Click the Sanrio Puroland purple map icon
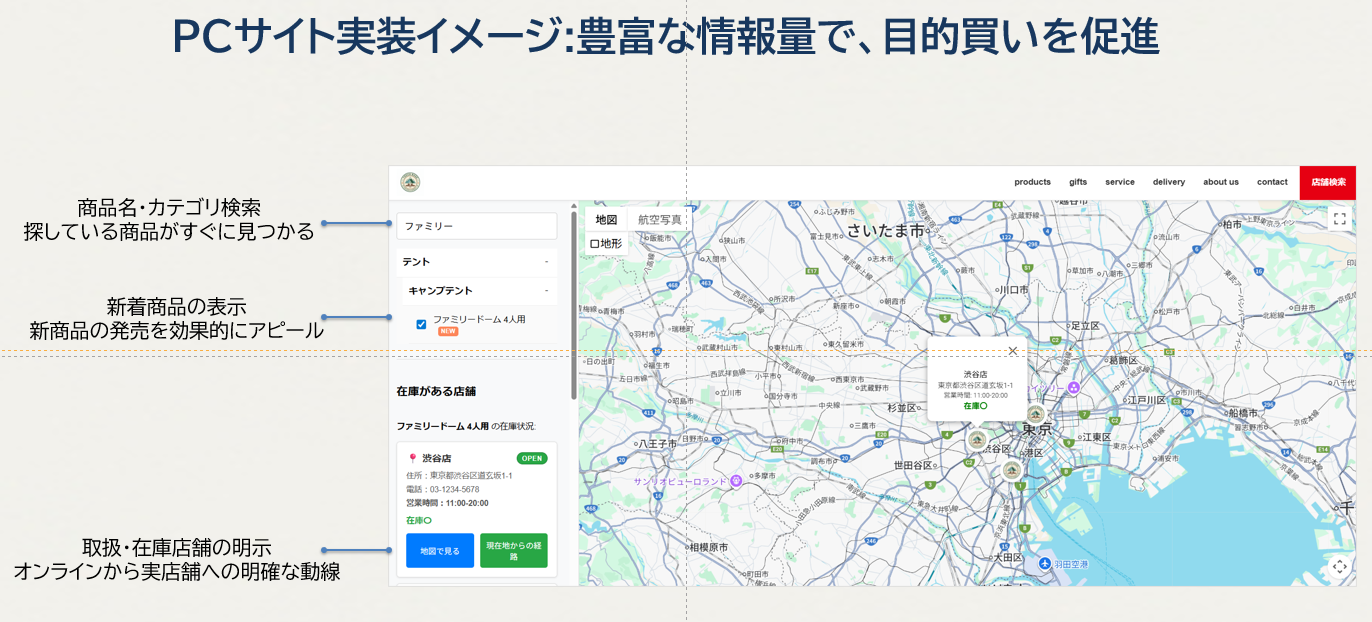 (737, 480)
